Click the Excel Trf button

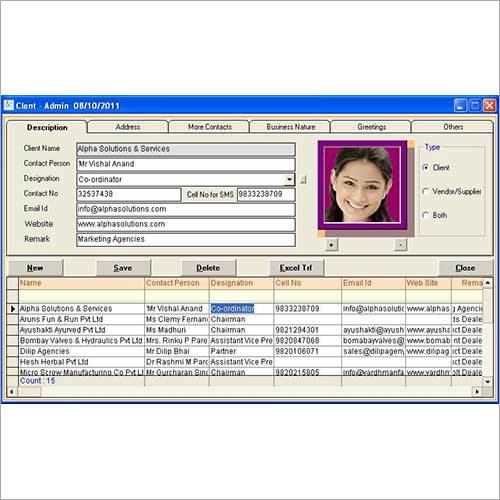(x=296, y=268)
